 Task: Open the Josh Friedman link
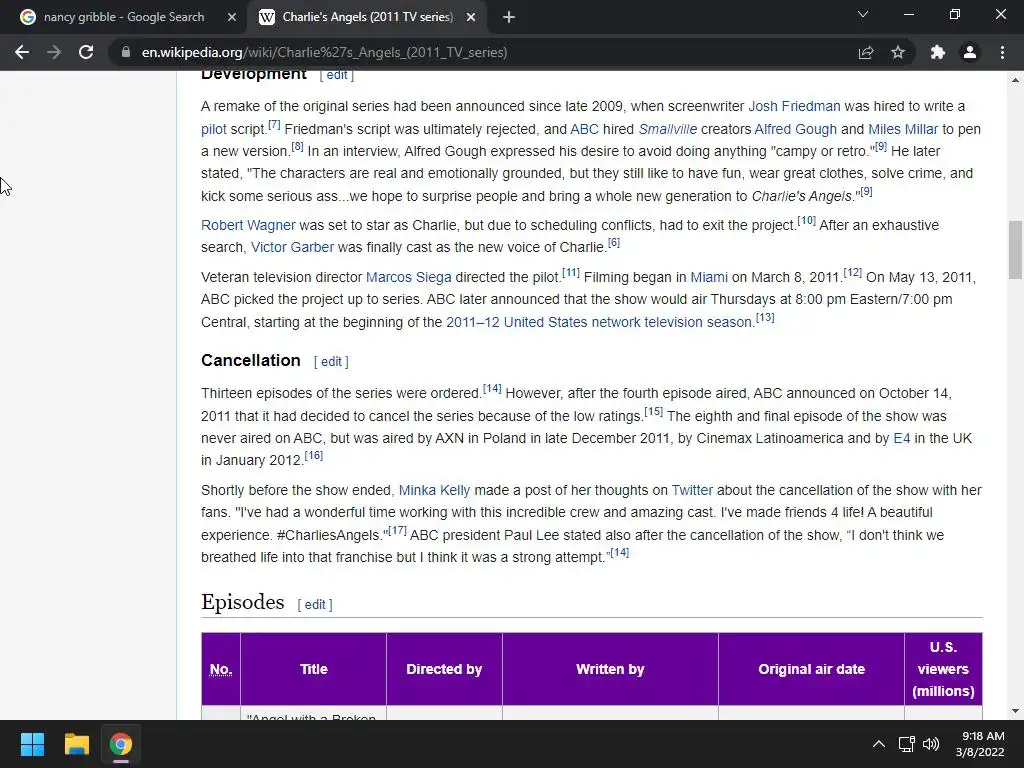794,106
